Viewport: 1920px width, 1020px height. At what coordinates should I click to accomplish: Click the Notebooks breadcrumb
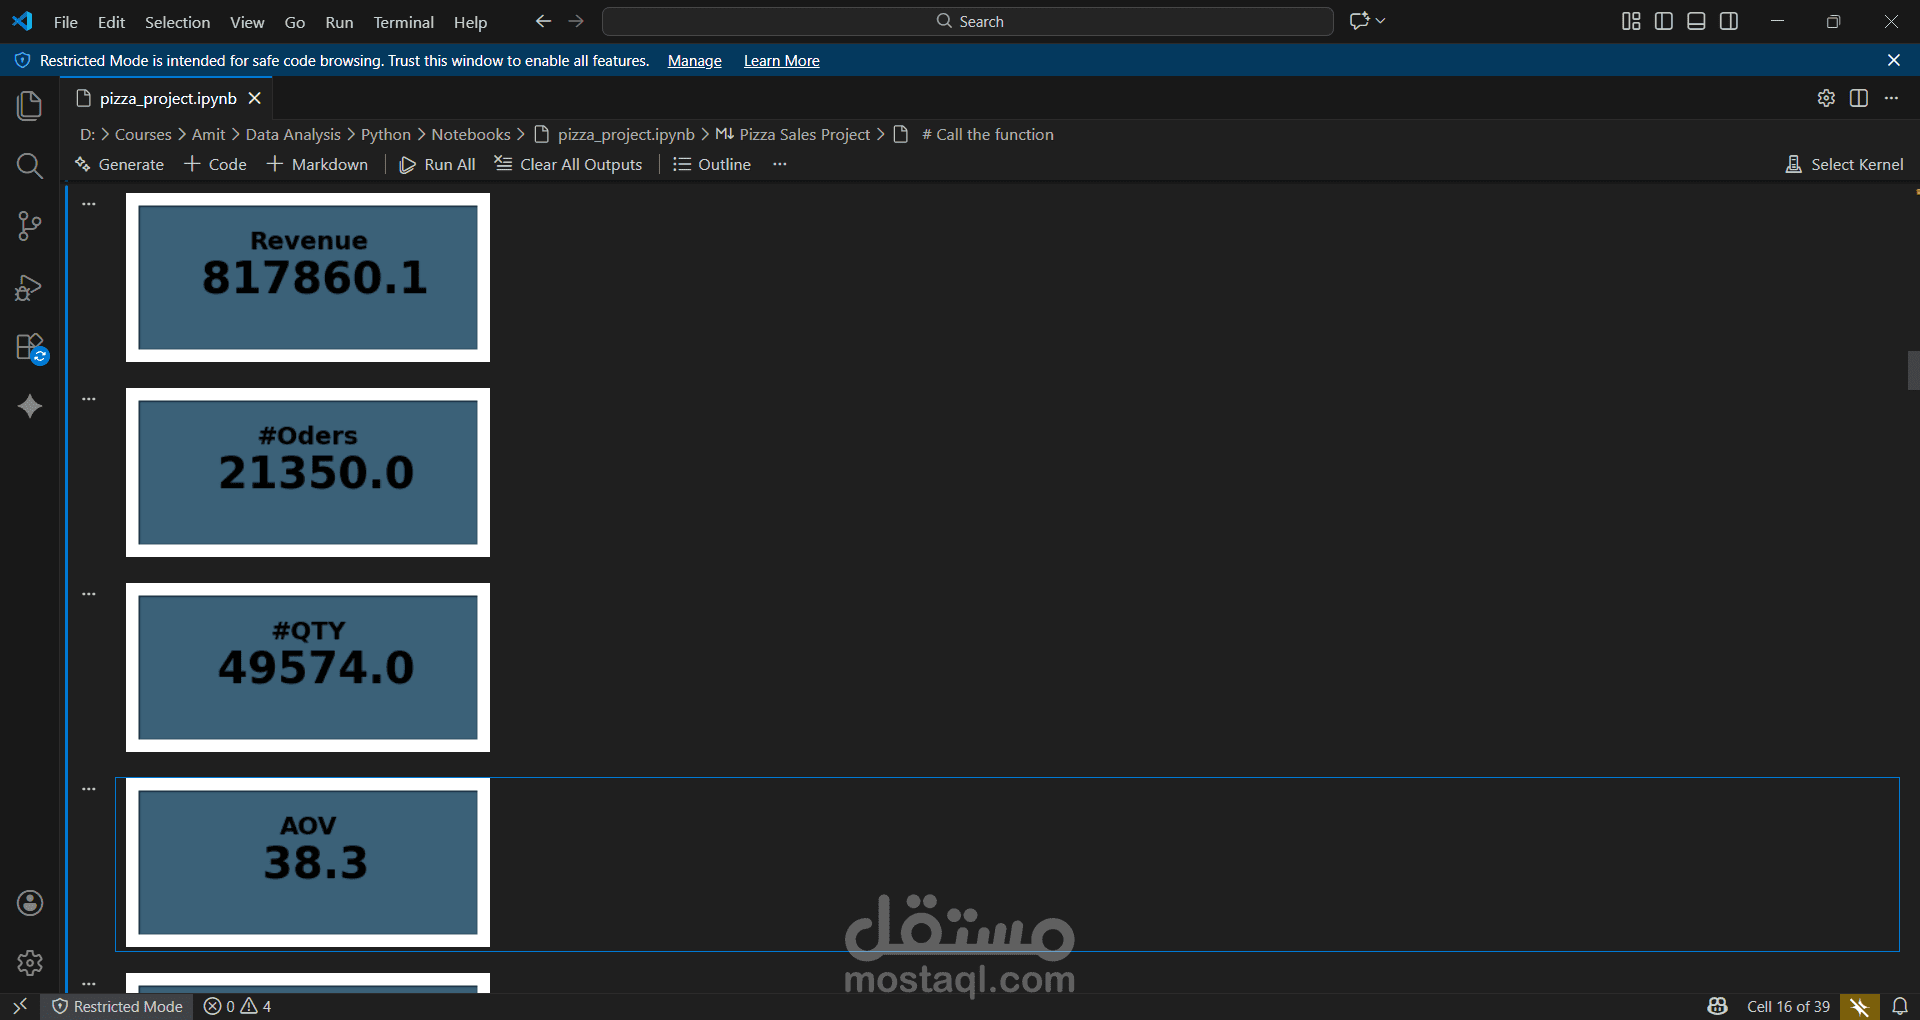click(471, 134)
